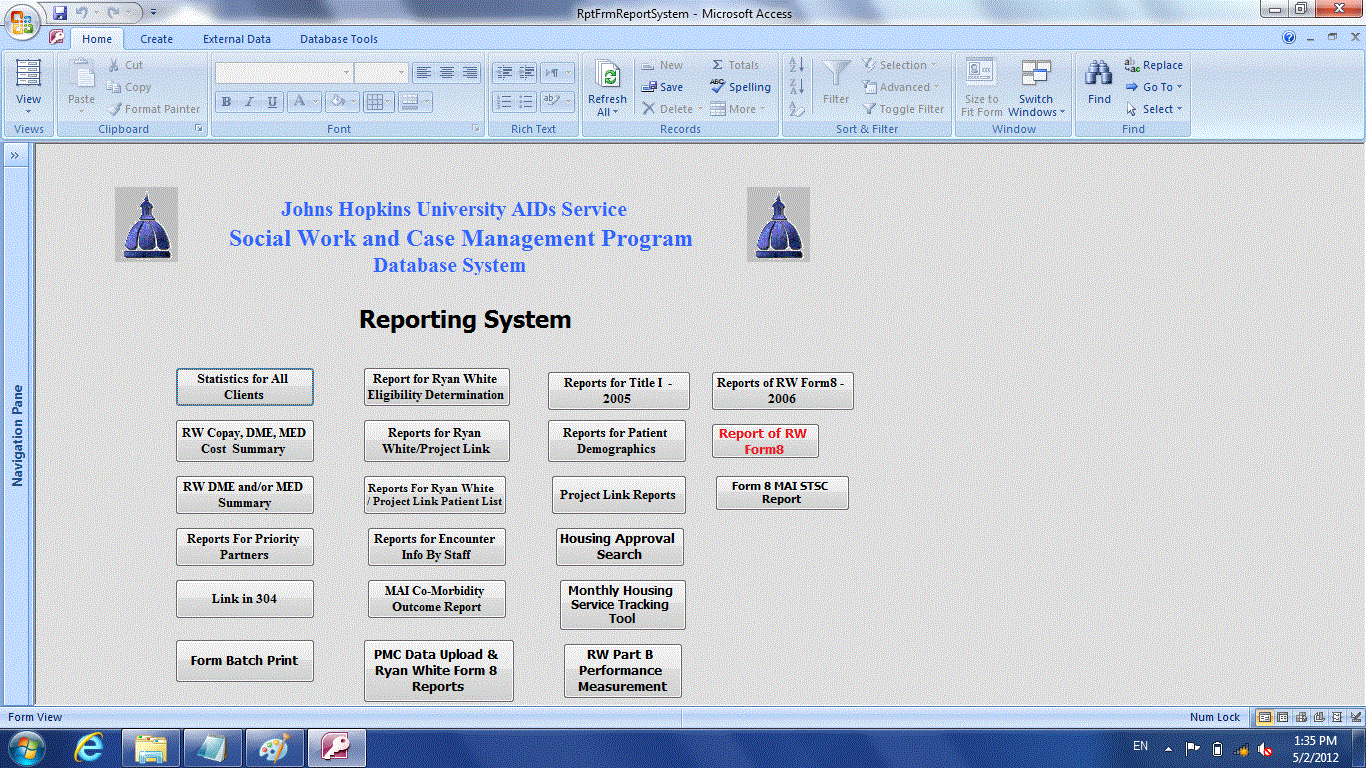Open Paint from the taskbar

275,748
